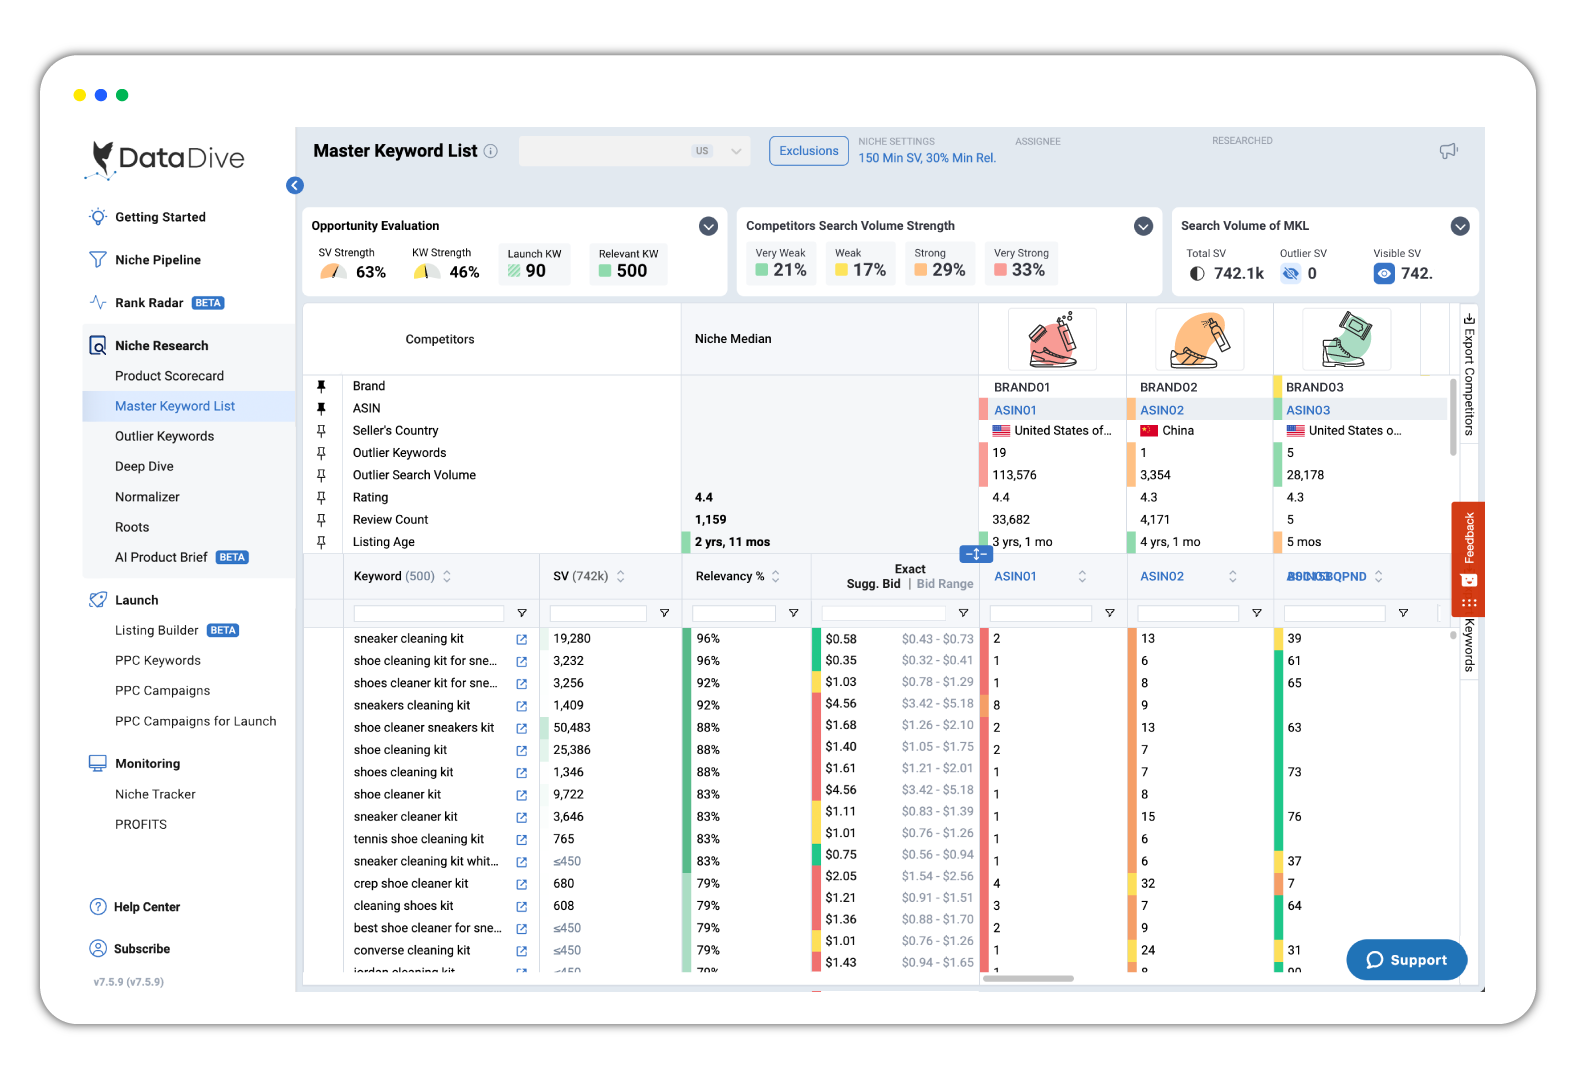Viewport: 1579px width, 1080px height.
Task: Open the ASIN02 column filter icon
Action: [x=1256, y=613]
